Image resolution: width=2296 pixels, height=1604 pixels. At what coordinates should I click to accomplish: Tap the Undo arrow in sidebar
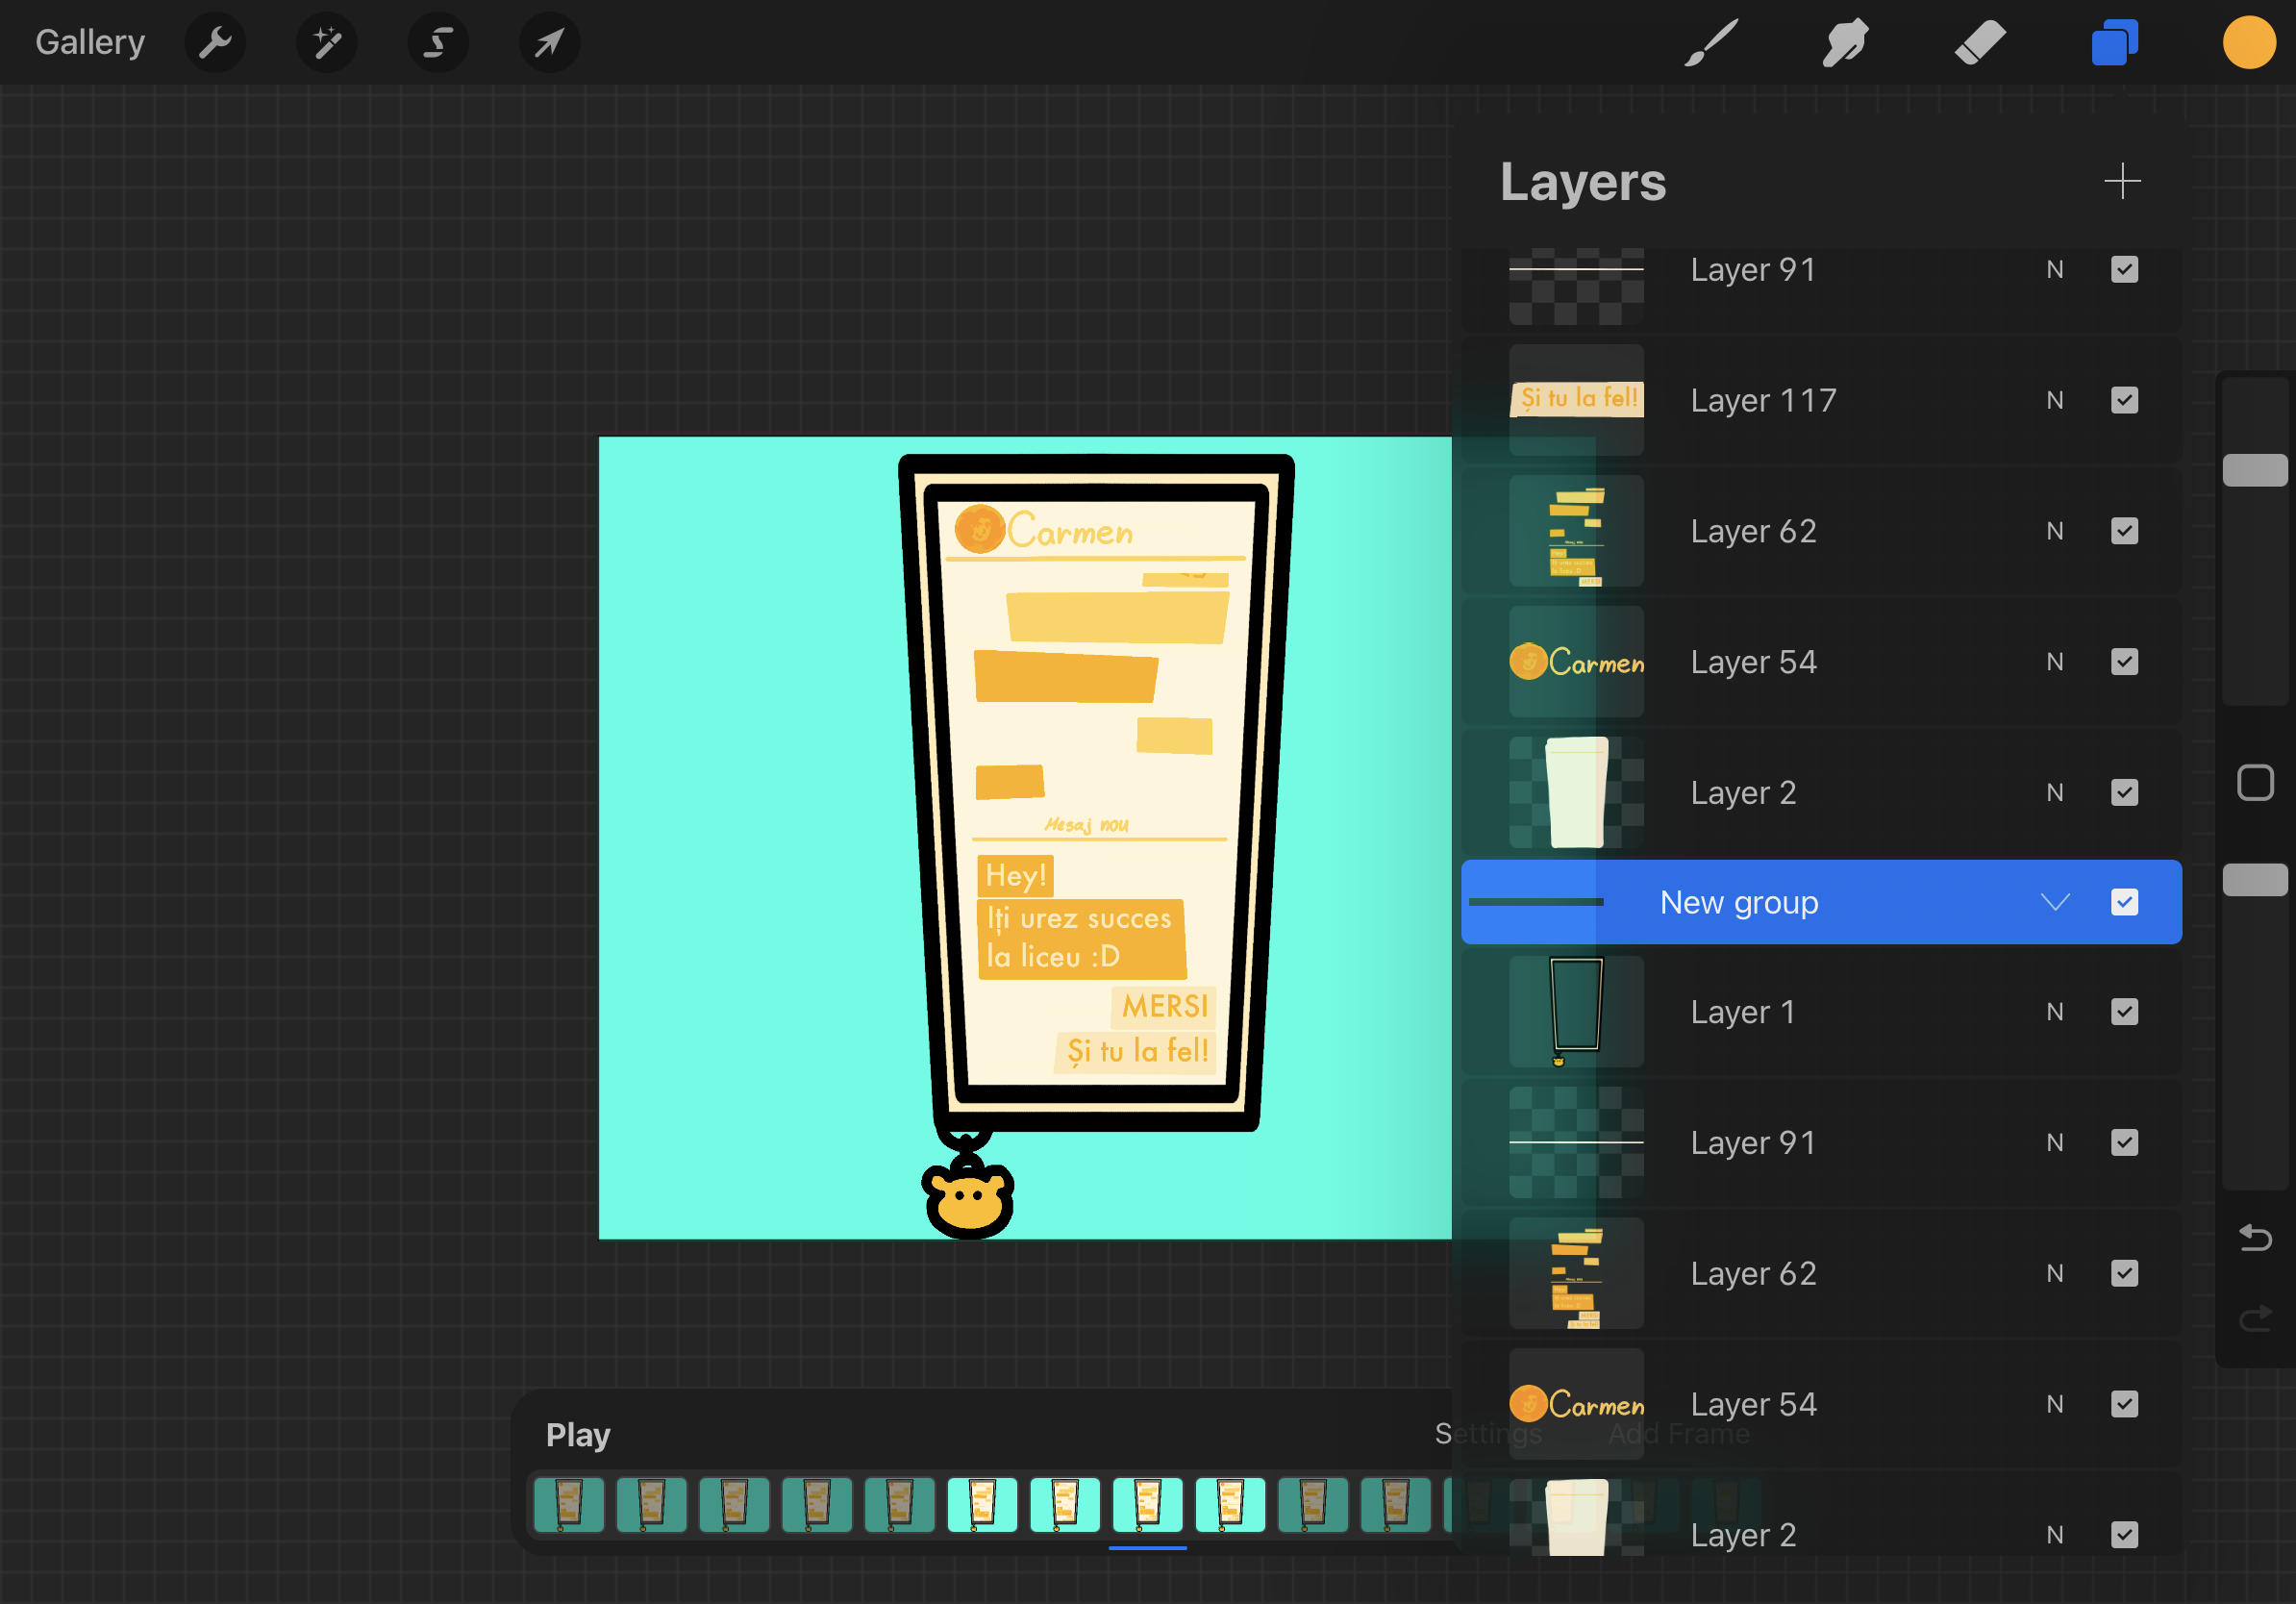[x=2255, y=1239]
